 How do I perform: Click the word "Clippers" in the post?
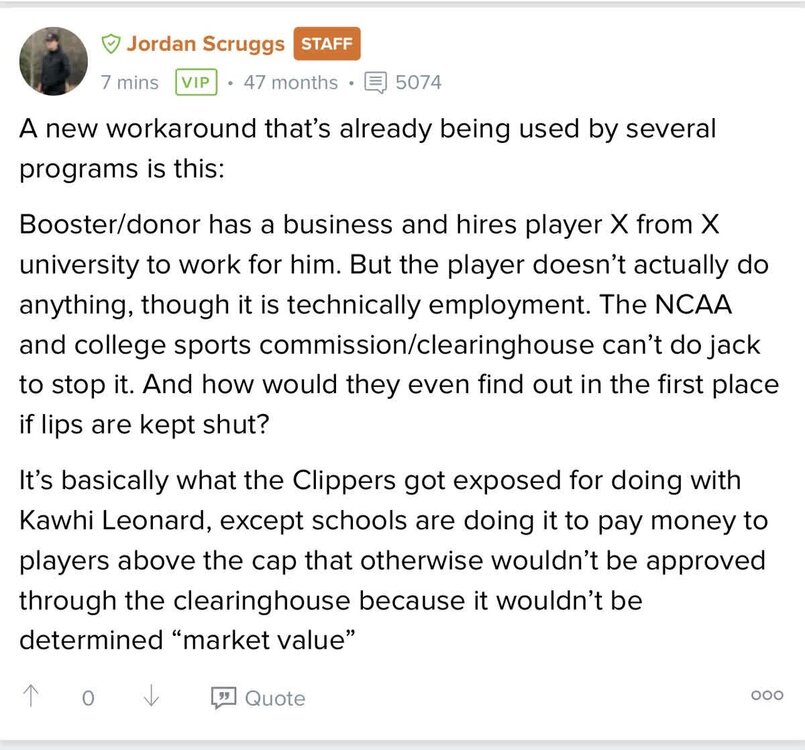[x=352, y=480]
